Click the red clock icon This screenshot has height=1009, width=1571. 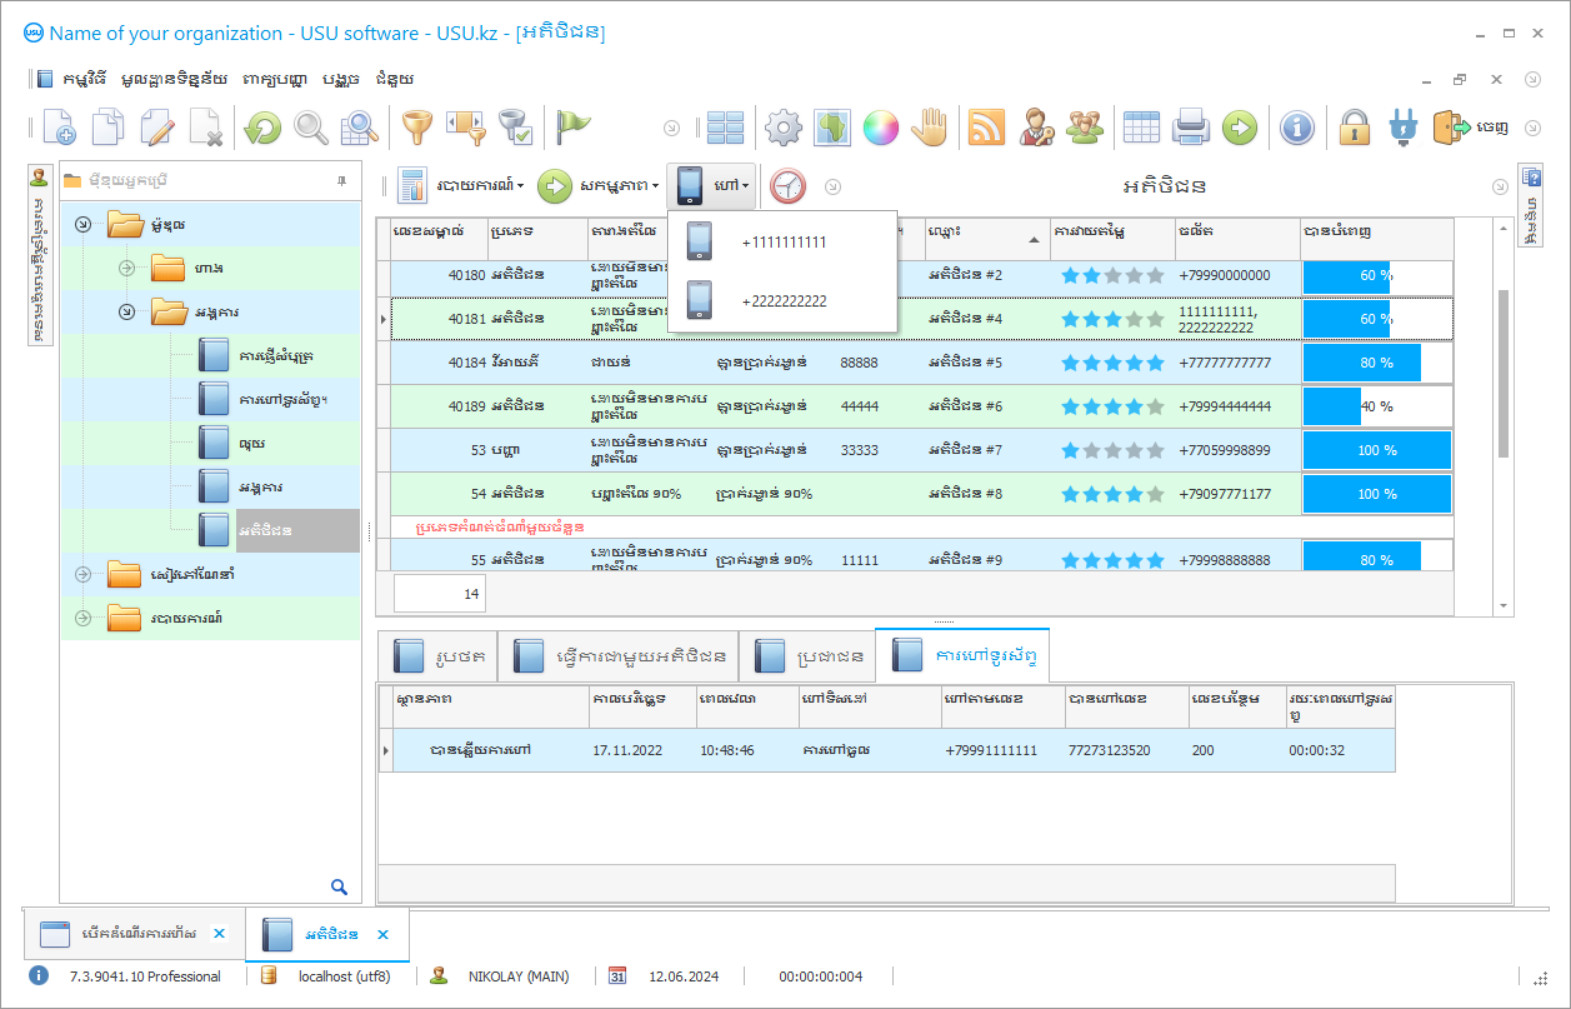tap(788, 186)
